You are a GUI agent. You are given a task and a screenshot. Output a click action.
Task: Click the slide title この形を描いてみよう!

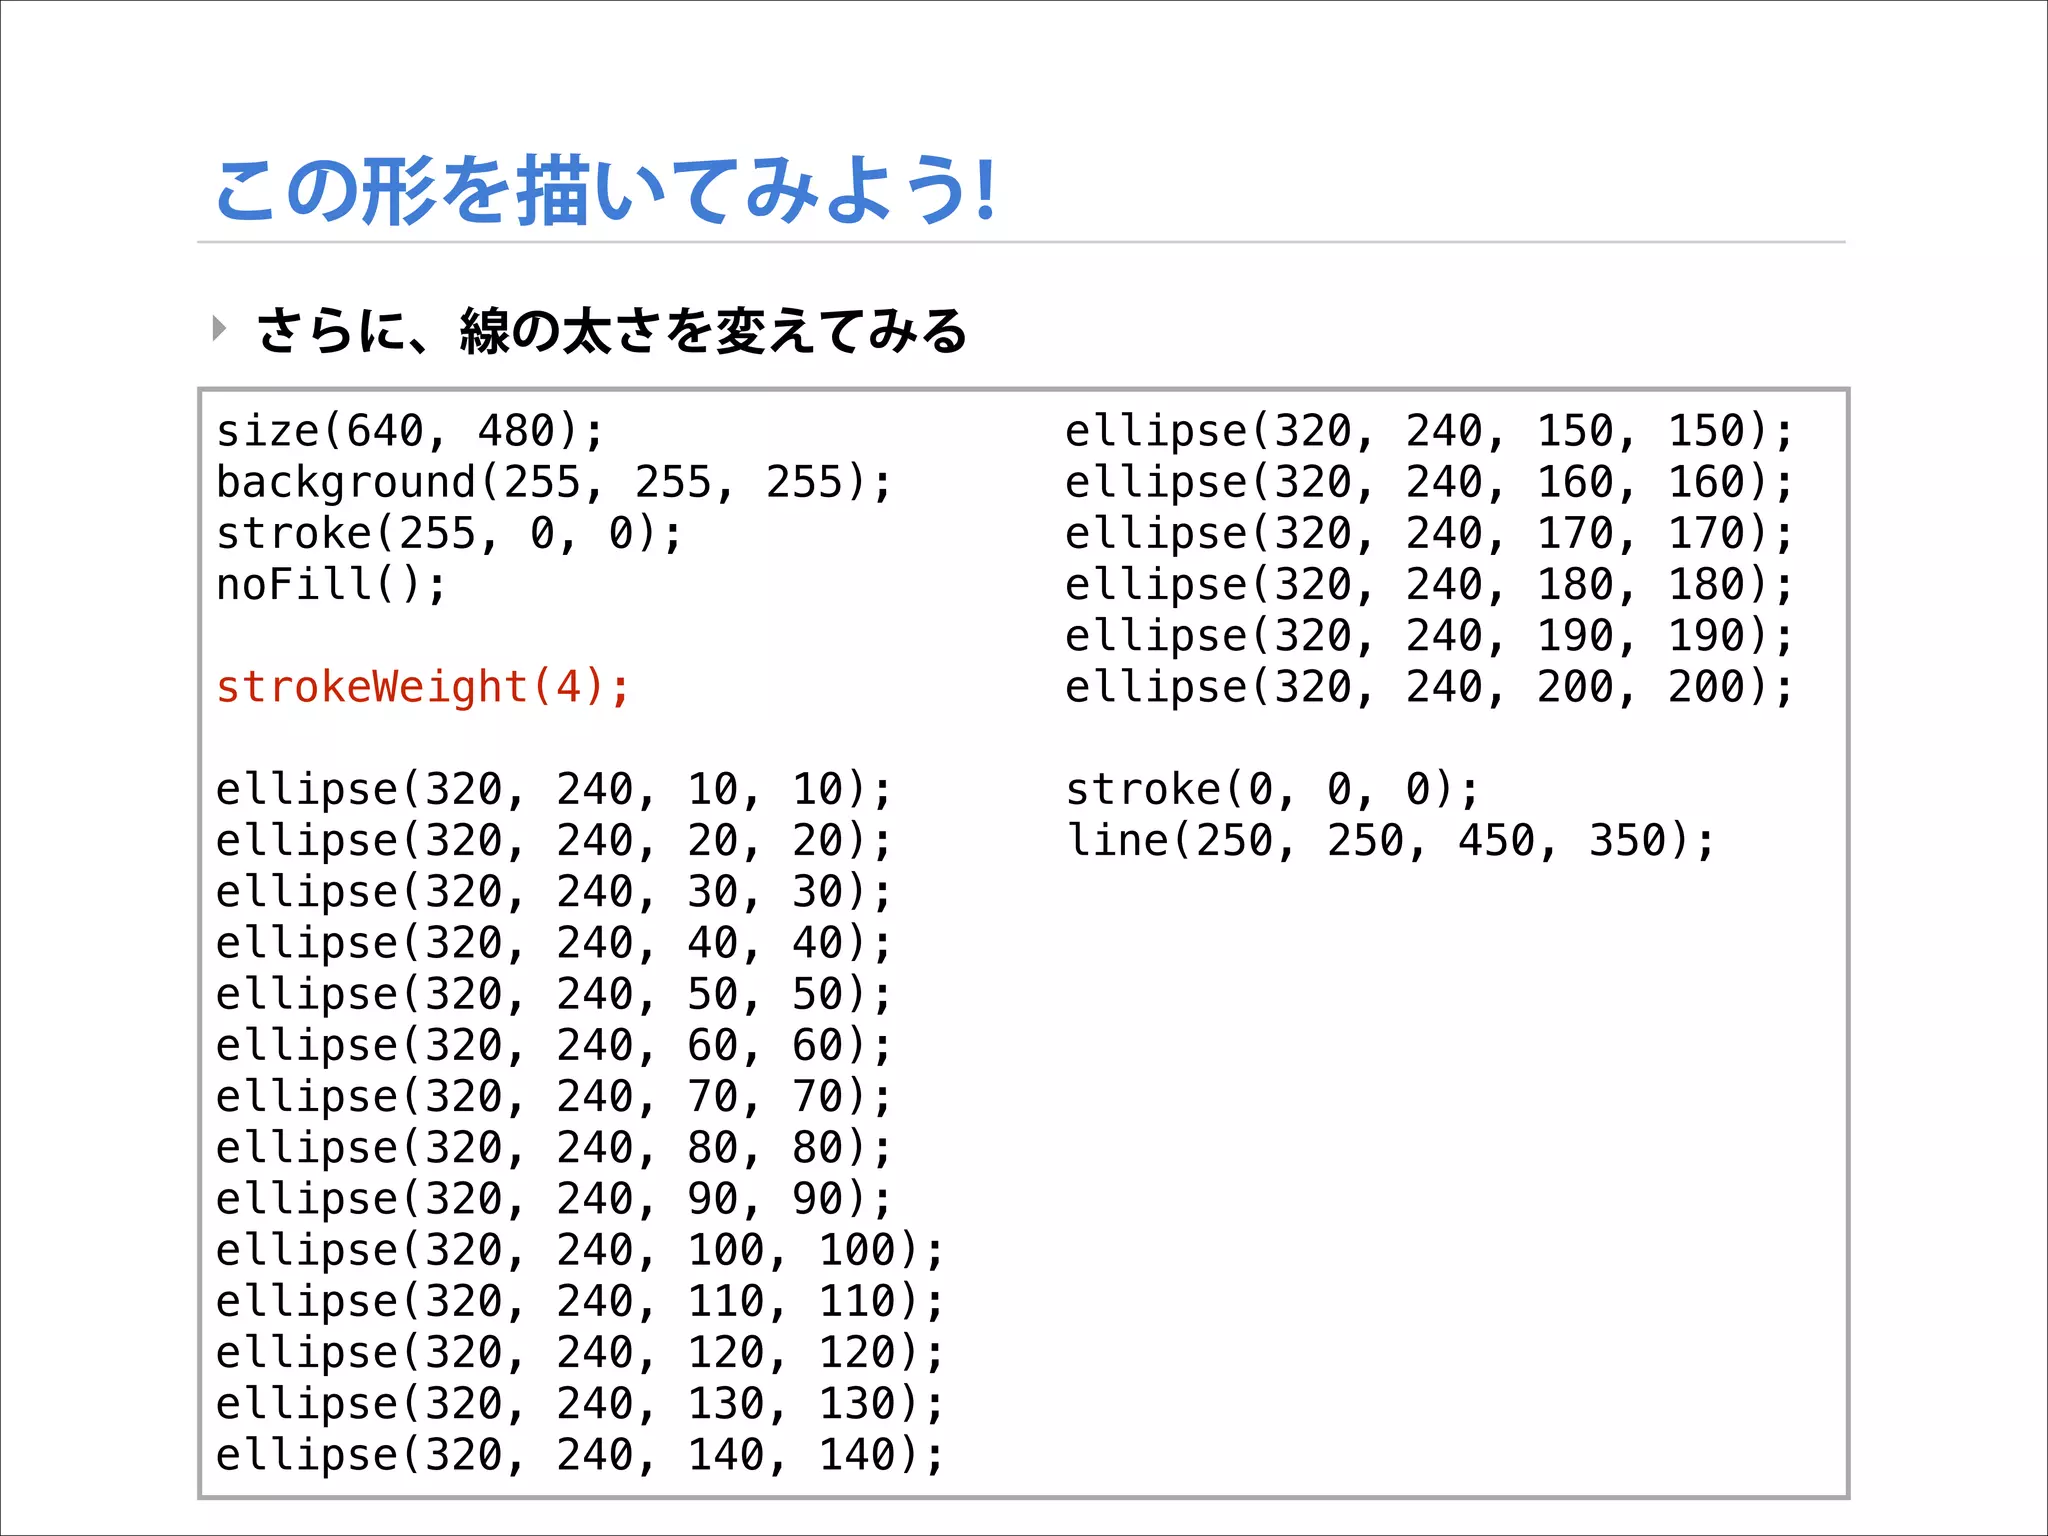605,190
